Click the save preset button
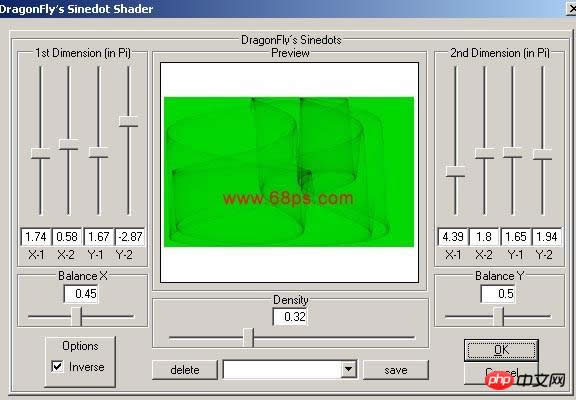 396,370
